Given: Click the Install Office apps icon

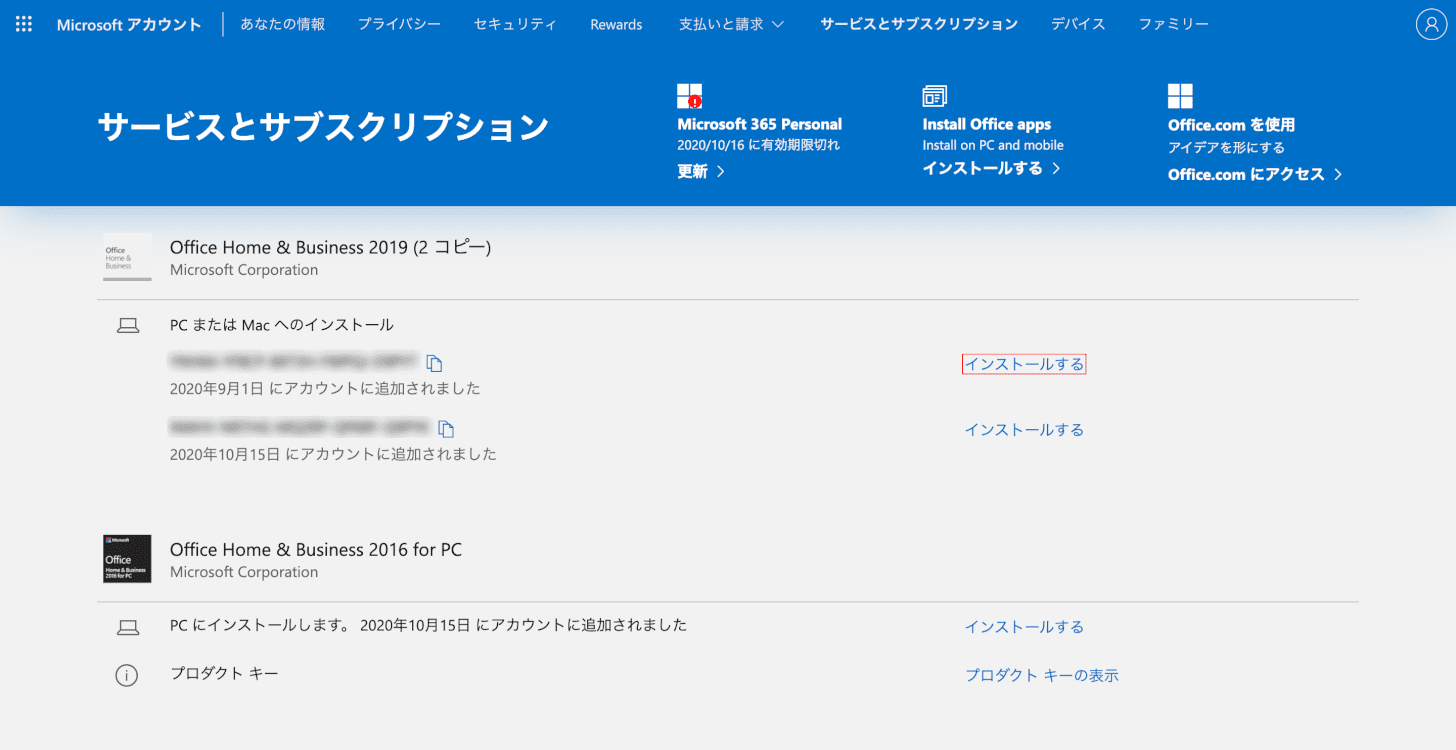Looking at the screenshot, I should coord(935,96).
